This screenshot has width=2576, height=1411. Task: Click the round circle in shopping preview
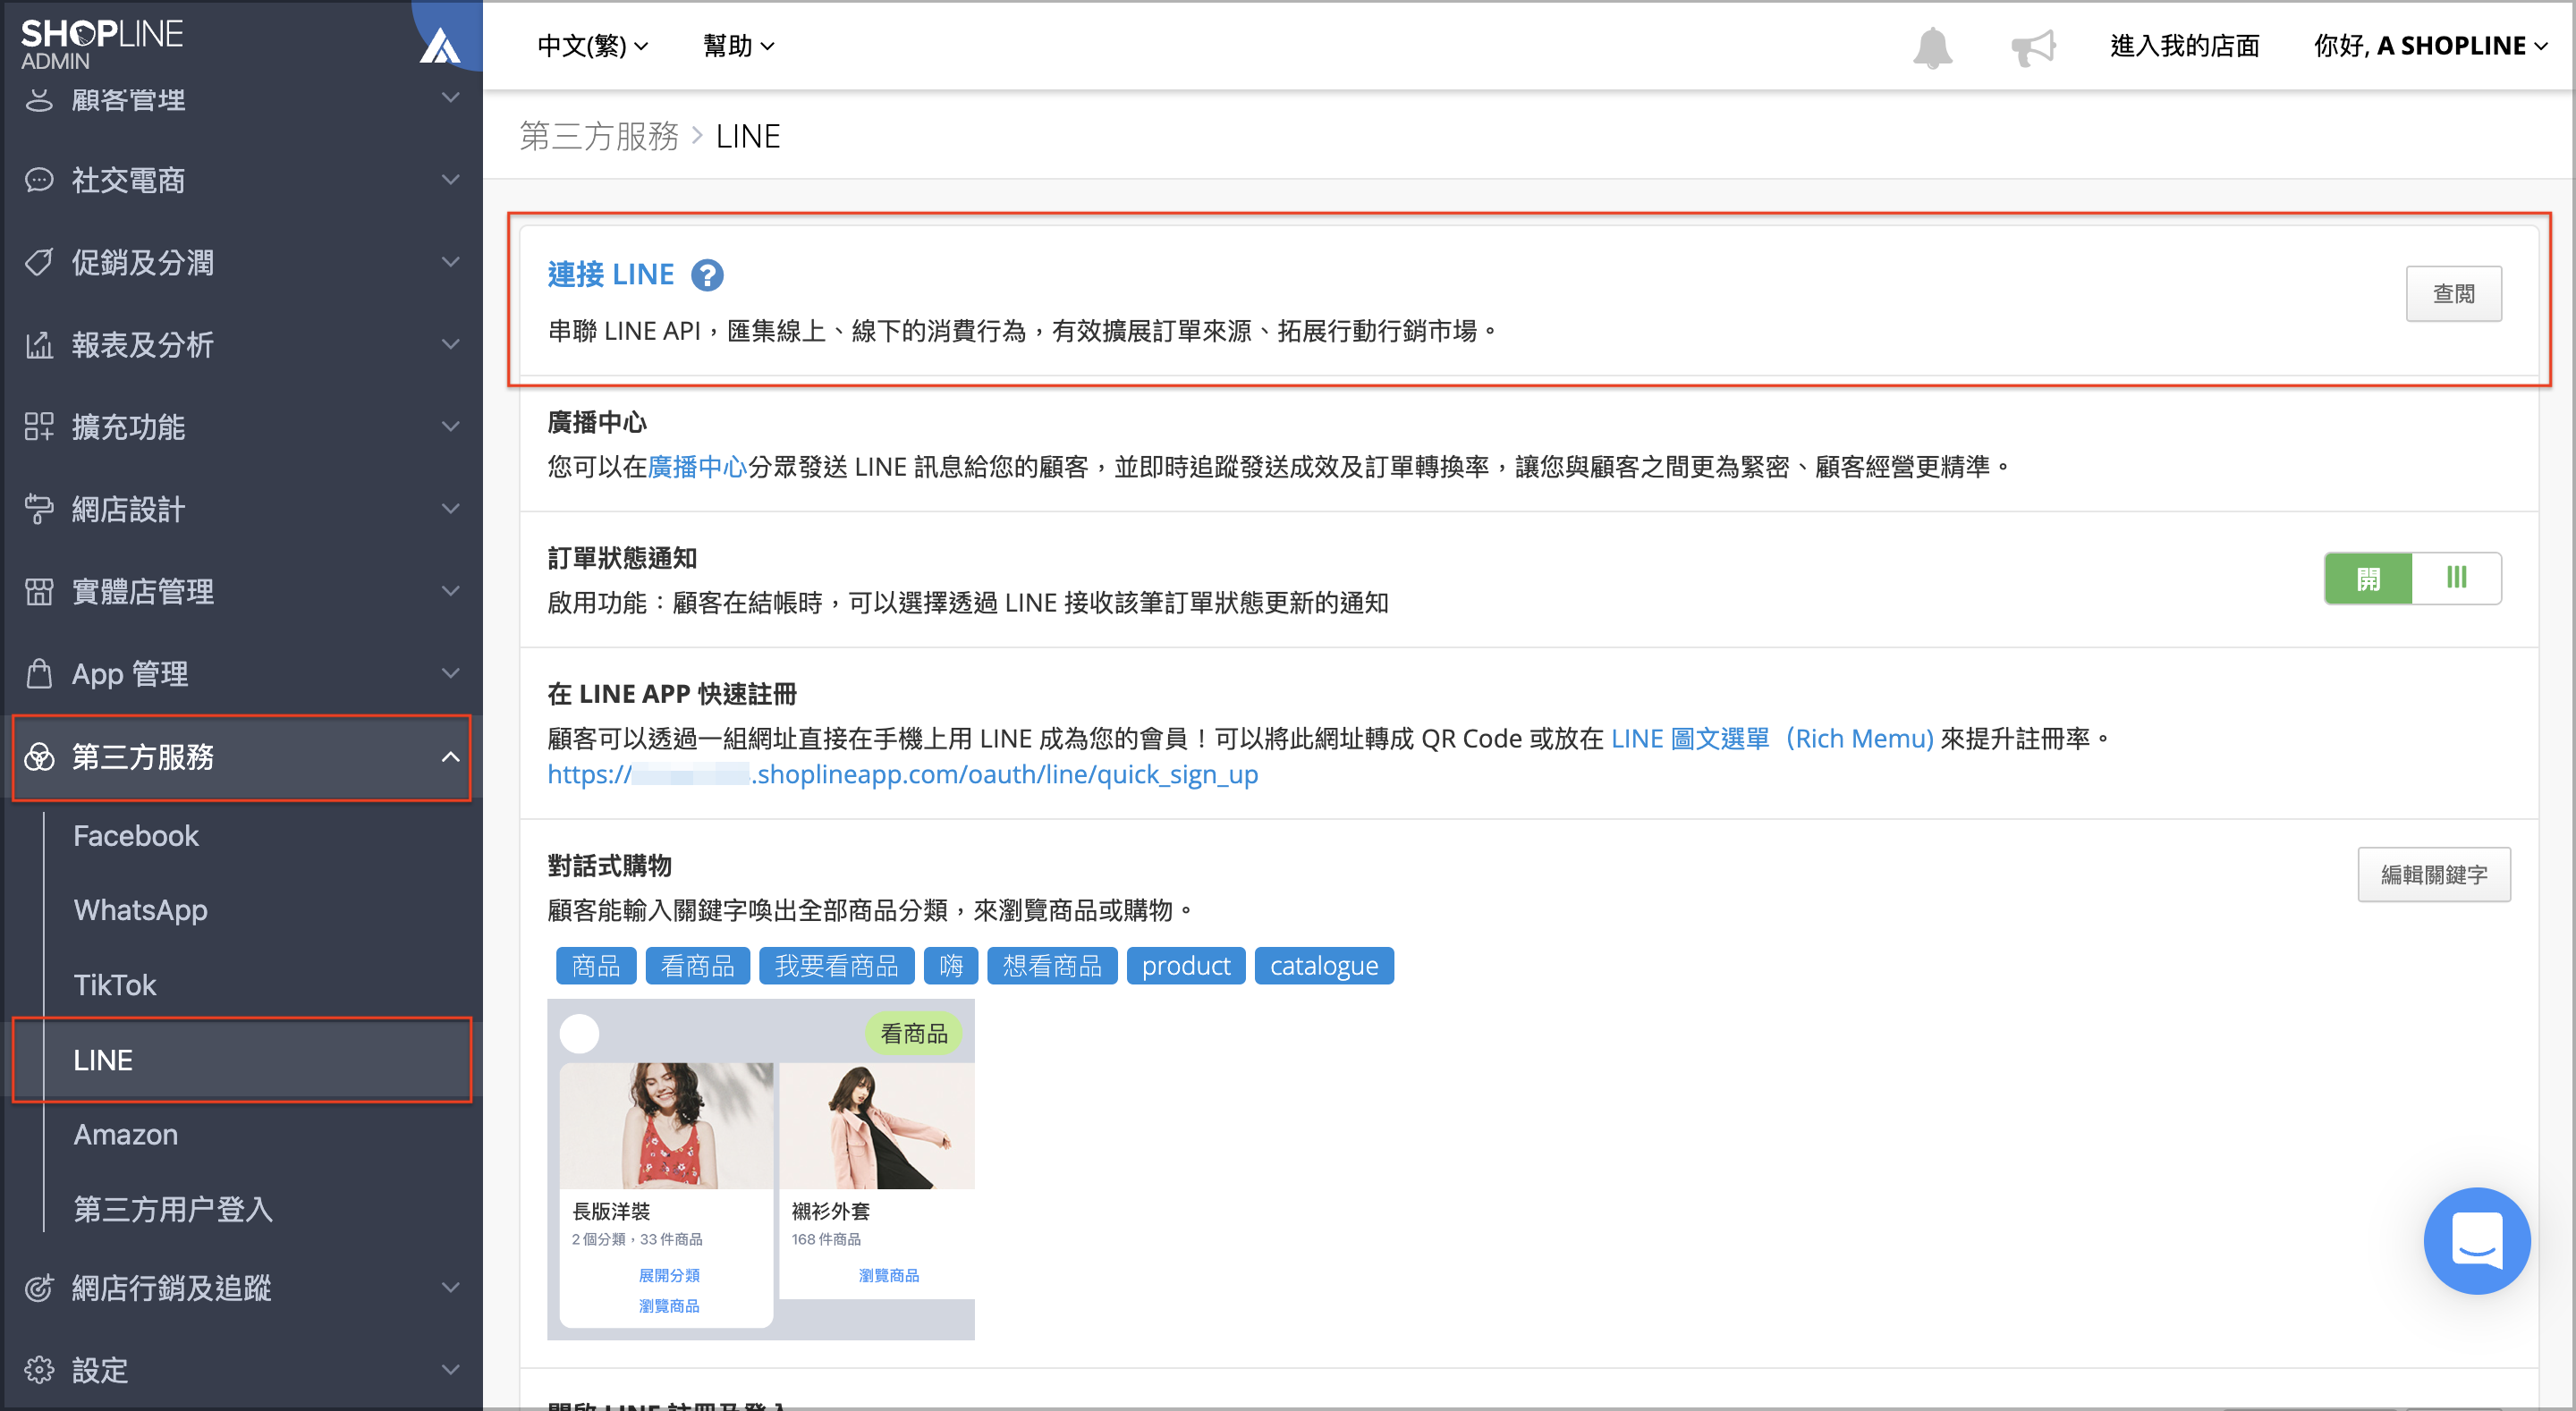[x=579, y=1033]
